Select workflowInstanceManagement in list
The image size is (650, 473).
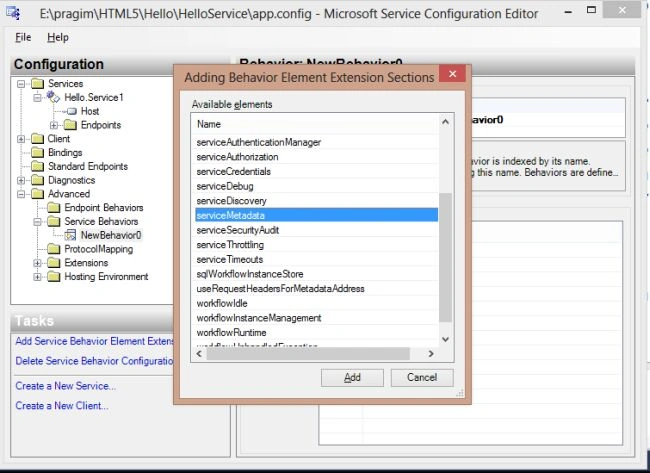pos(317,318)
